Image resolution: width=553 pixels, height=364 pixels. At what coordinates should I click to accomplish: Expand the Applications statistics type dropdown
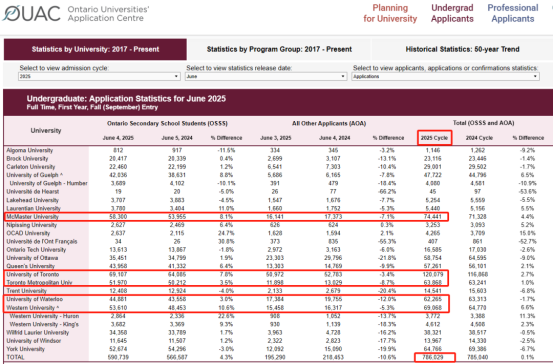[445, 76]
